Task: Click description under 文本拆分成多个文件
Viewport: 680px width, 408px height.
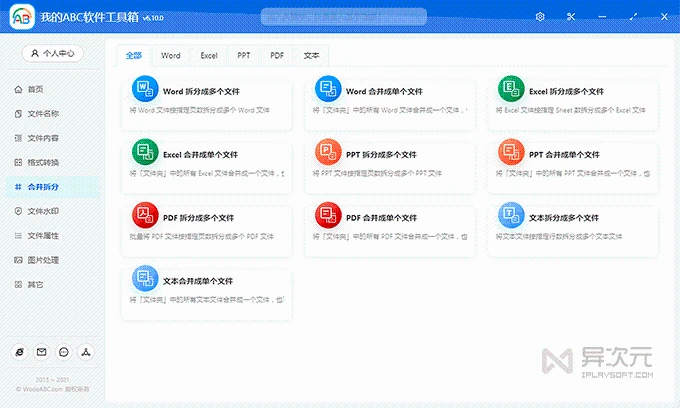Action: pyautogui.click(x=559, y=236)
